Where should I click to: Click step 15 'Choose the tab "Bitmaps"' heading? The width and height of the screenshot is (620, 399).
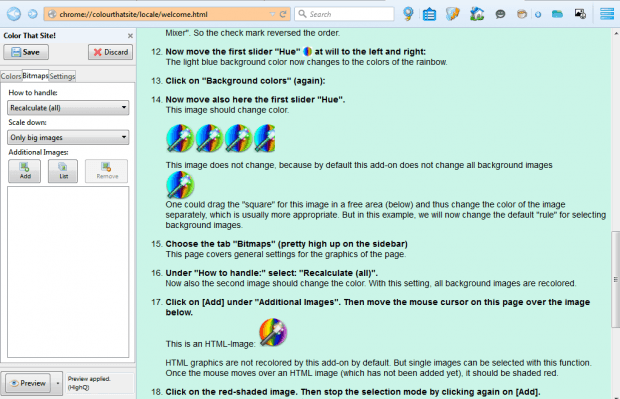pos(286,244)
